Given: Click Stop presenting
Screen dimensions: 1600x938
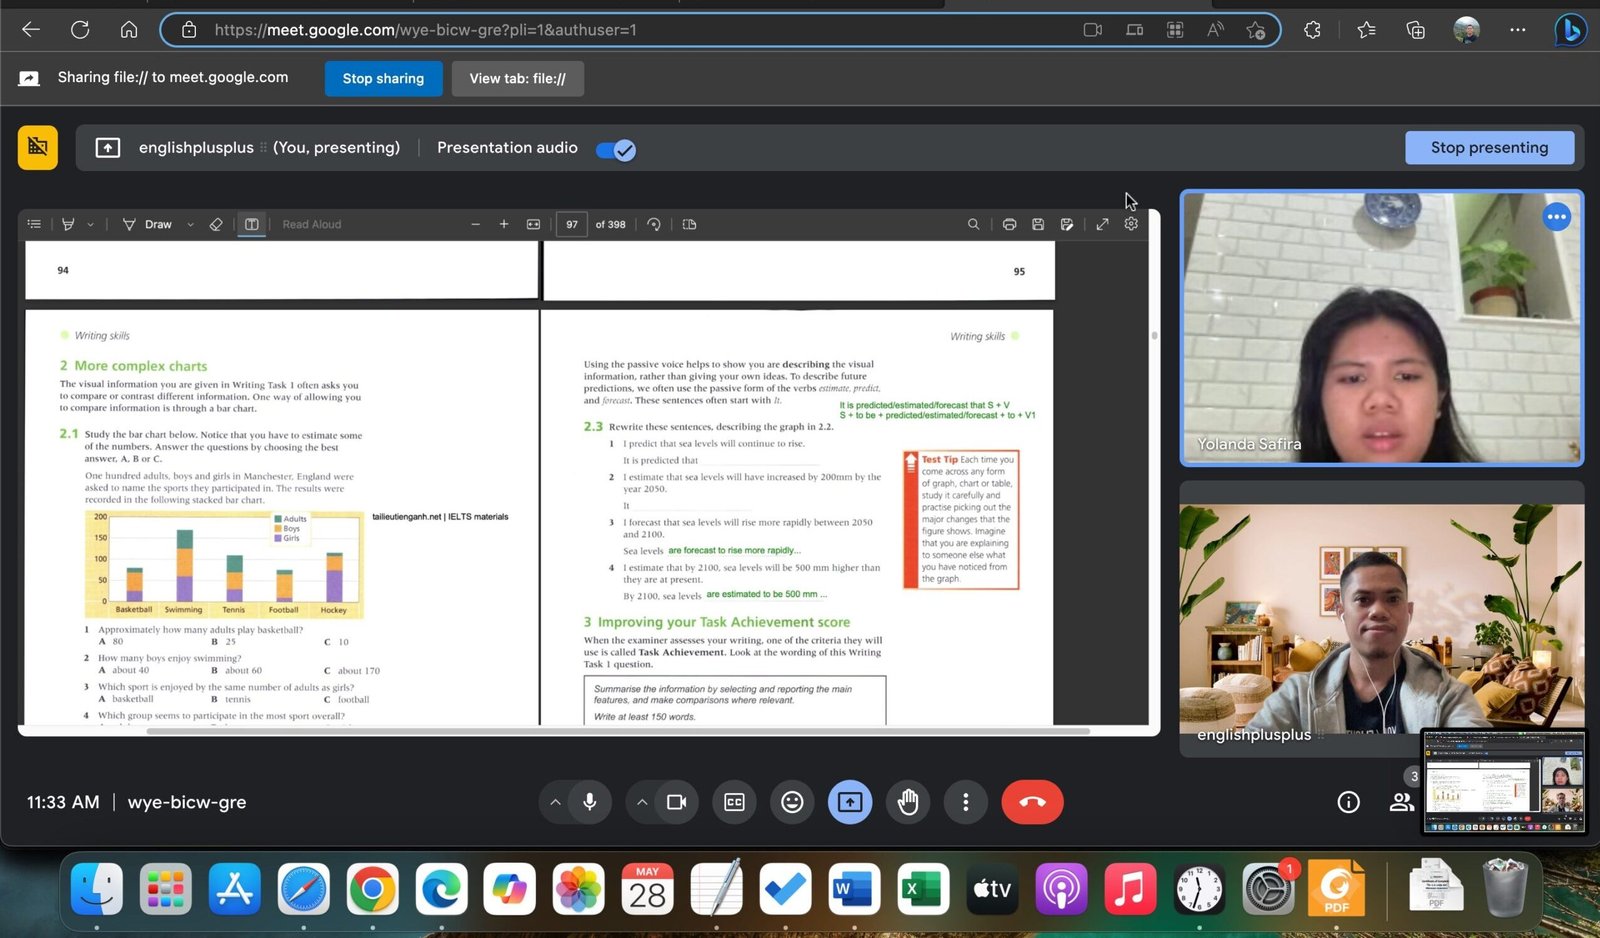Looking at the screenshot, I should (x=1489, y=147).
